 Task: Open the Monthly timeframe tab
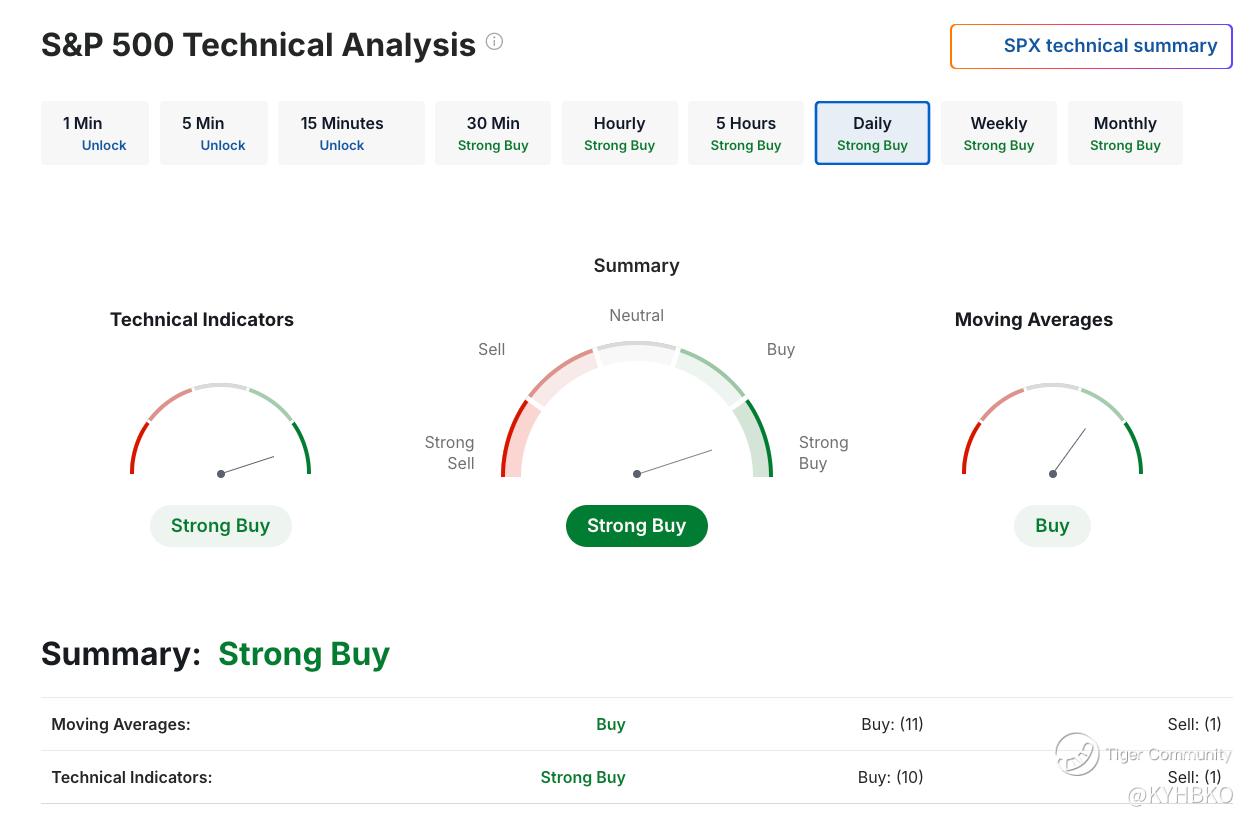(x=1125, y=133)
